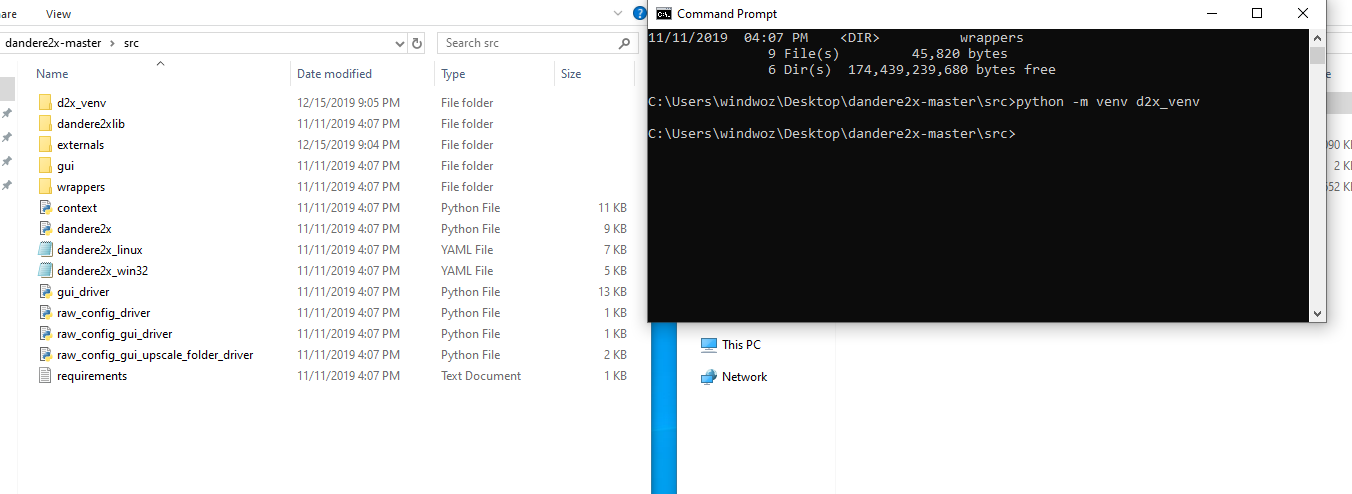Viewport: 1352px width, 494px height.
Task: Select the dandere2x_win32 YAML file icon
Action: (45, 271)
